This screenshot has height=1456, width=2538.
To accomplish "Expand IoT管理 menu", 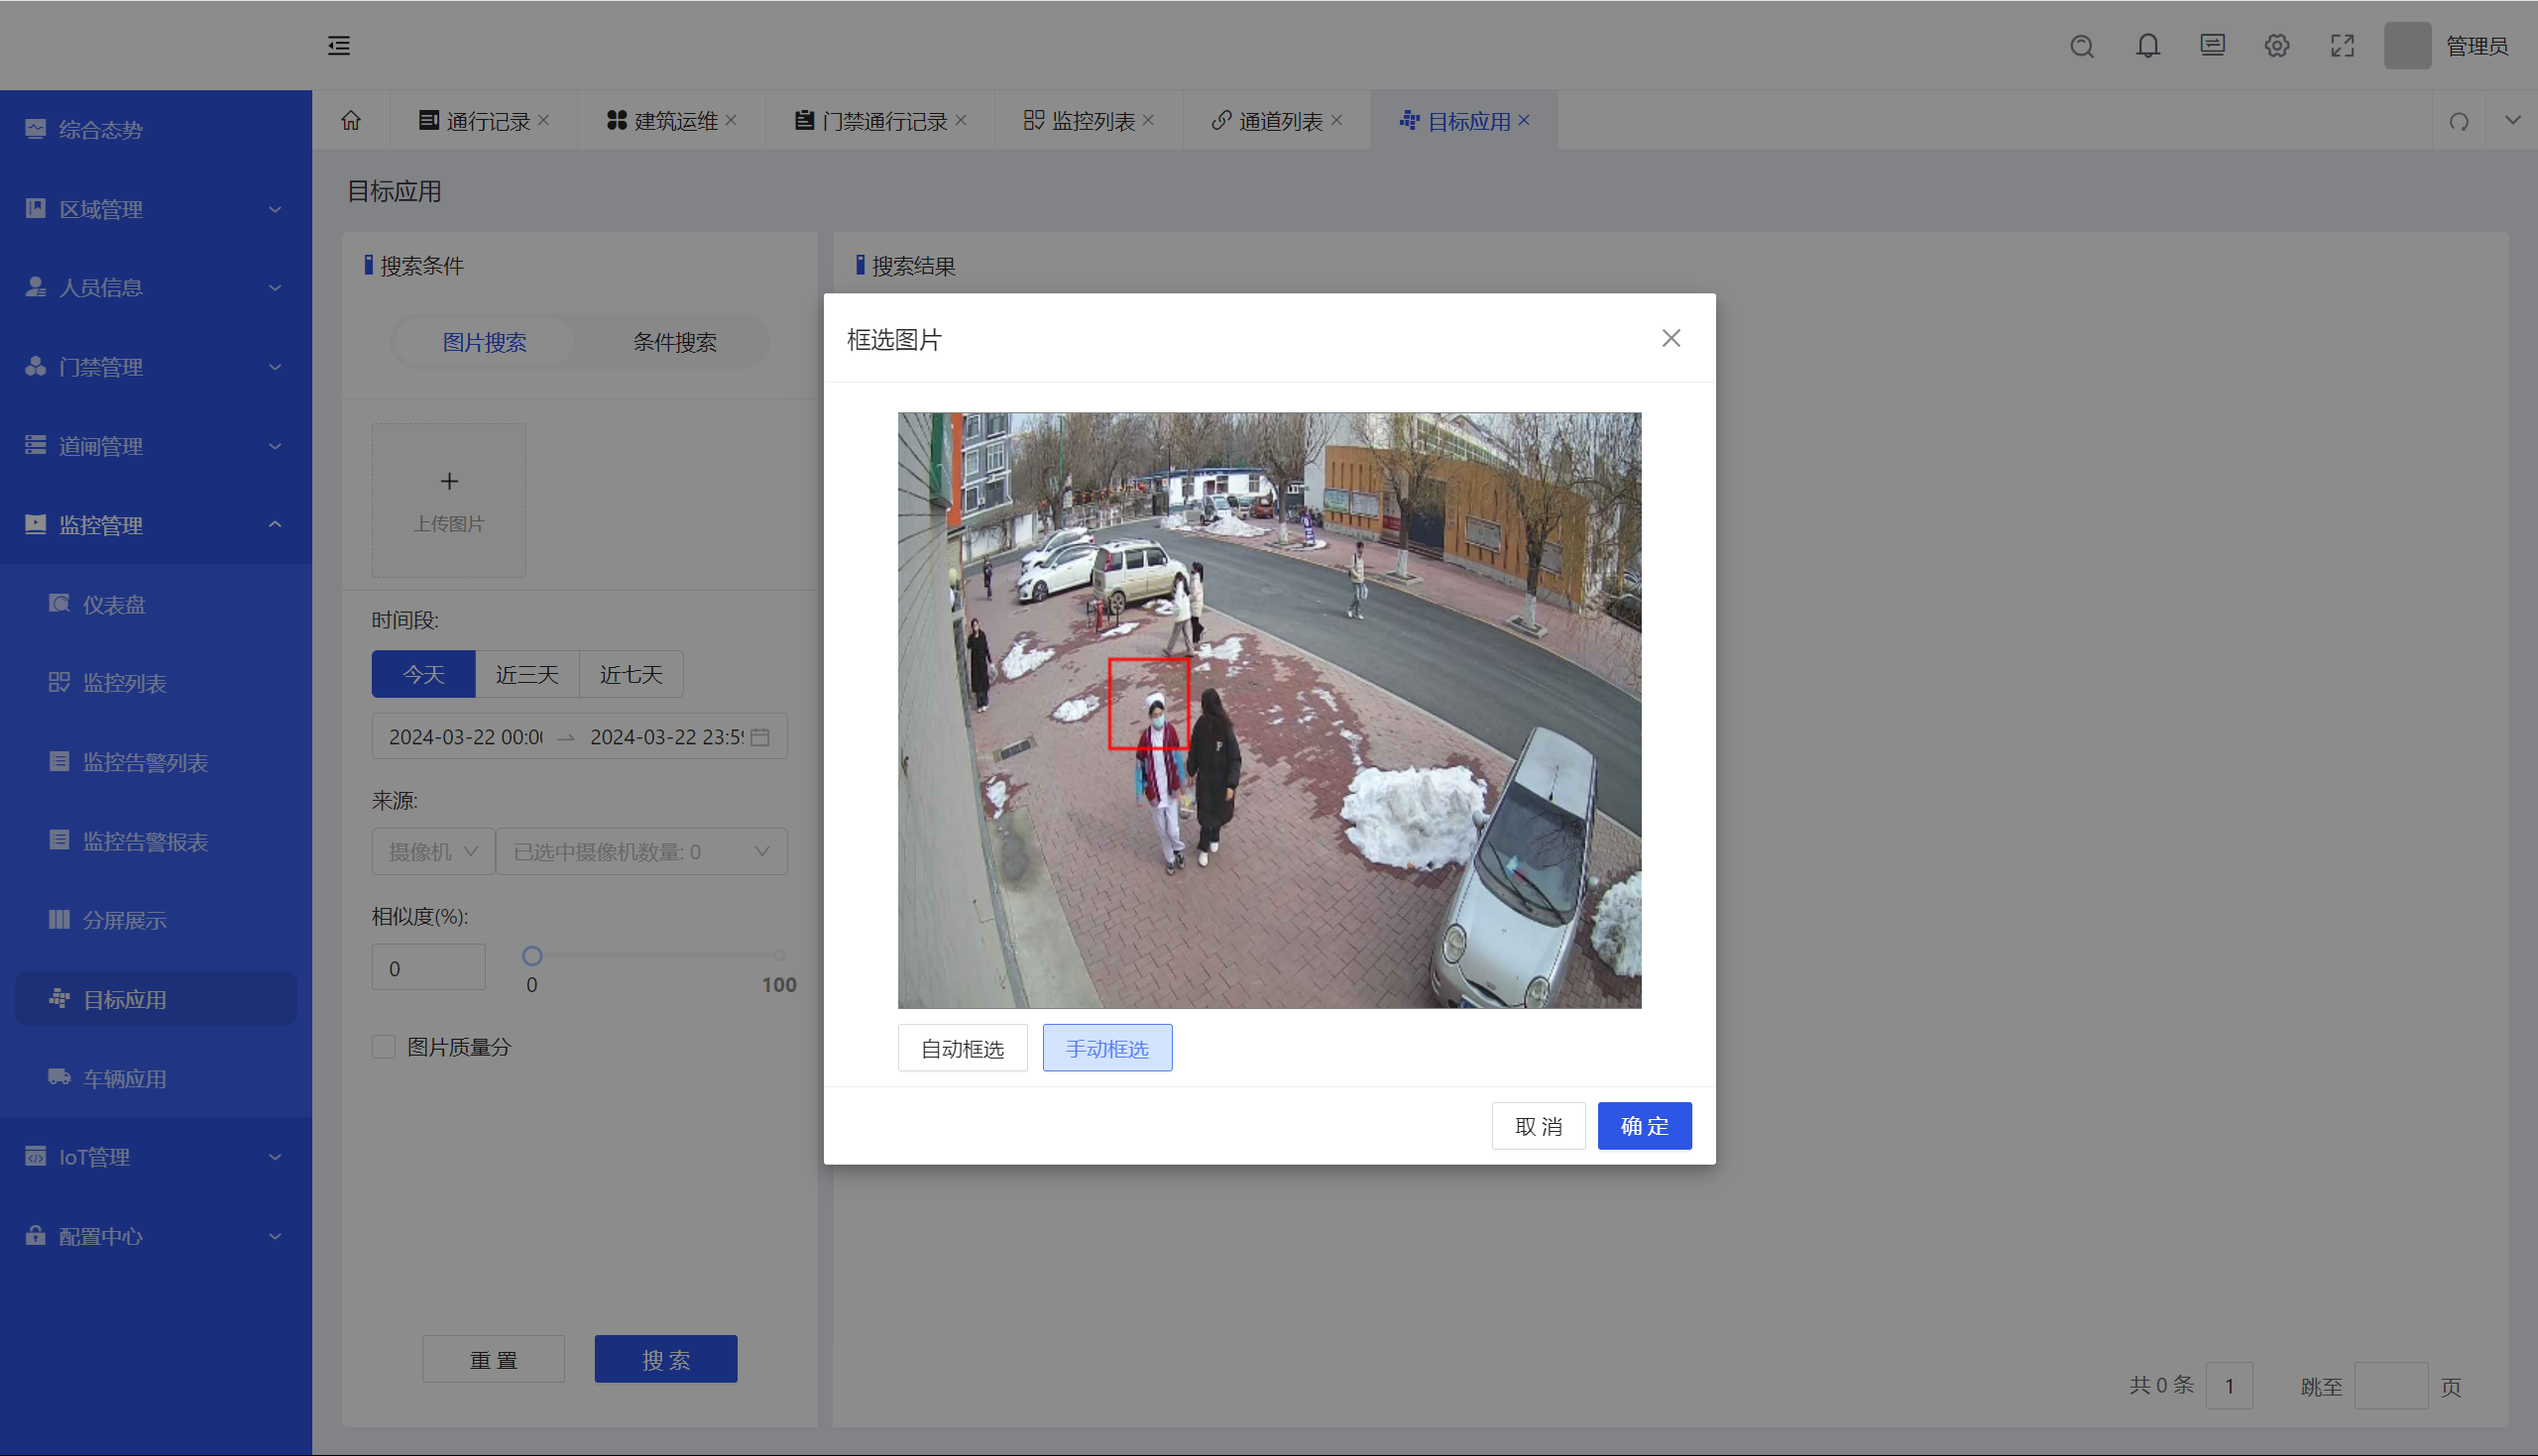I will point(156,1157).
